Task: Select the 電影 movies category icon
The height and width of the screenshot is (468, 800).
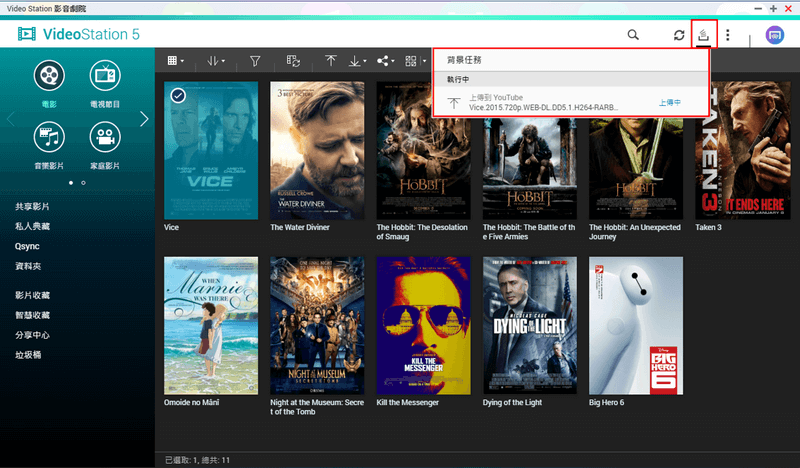Action: [x=49, y=76]
